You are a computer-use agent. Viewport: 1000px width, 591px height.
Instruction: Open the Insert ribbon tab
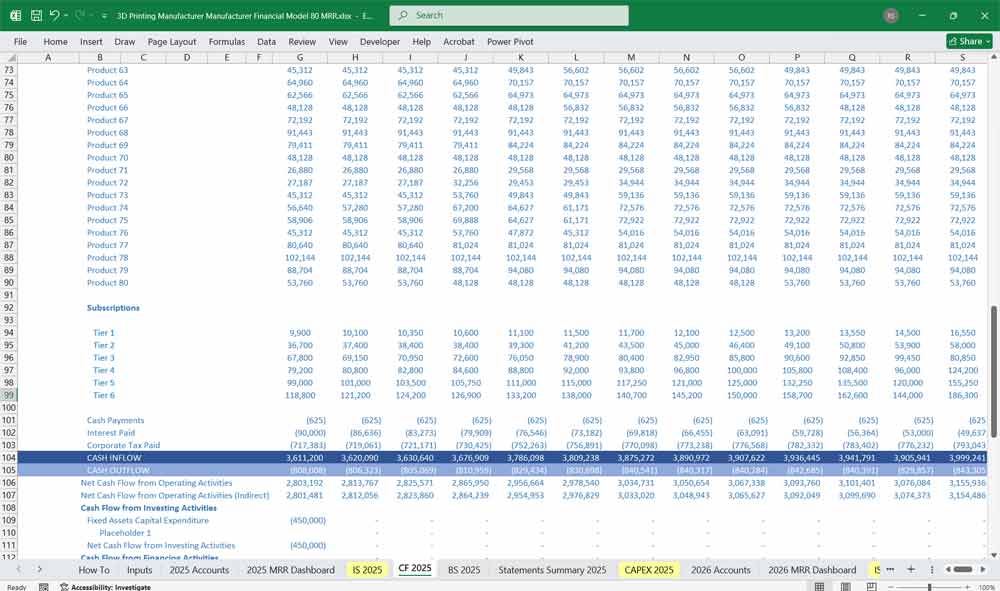(91, 41)
